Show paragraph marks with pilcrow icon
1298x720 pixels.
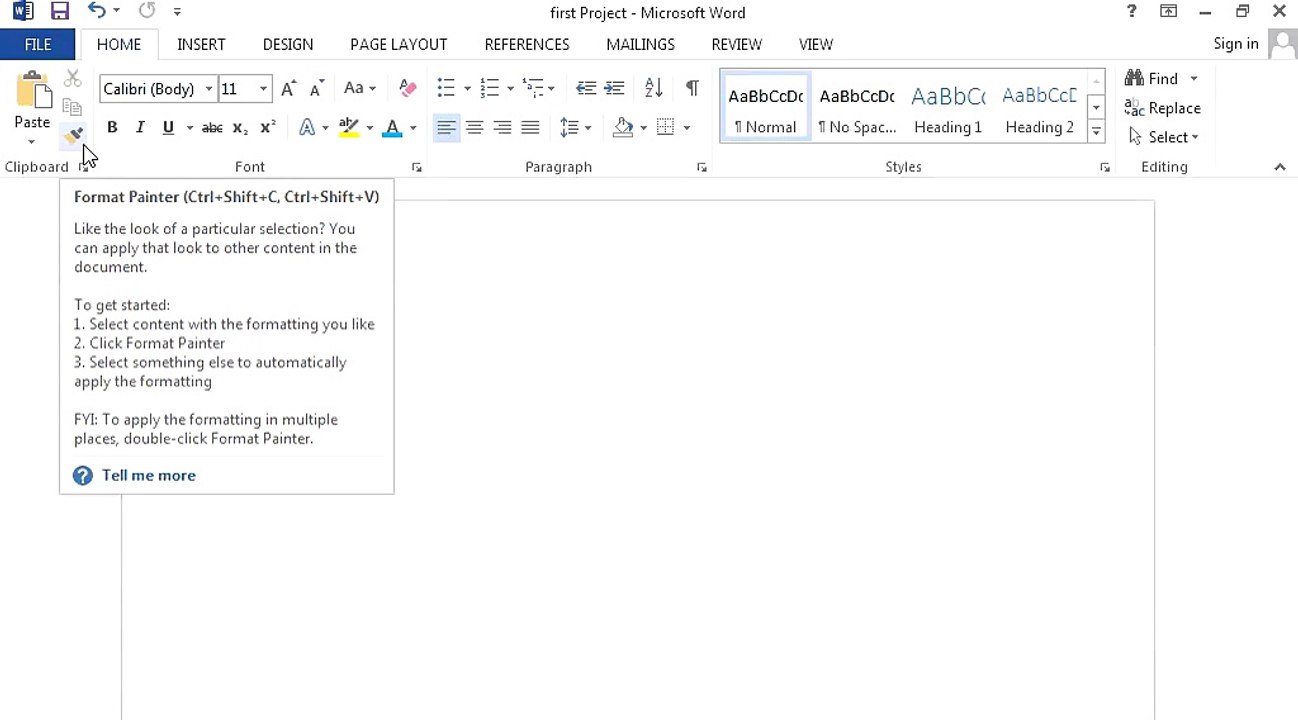(692, 88)
